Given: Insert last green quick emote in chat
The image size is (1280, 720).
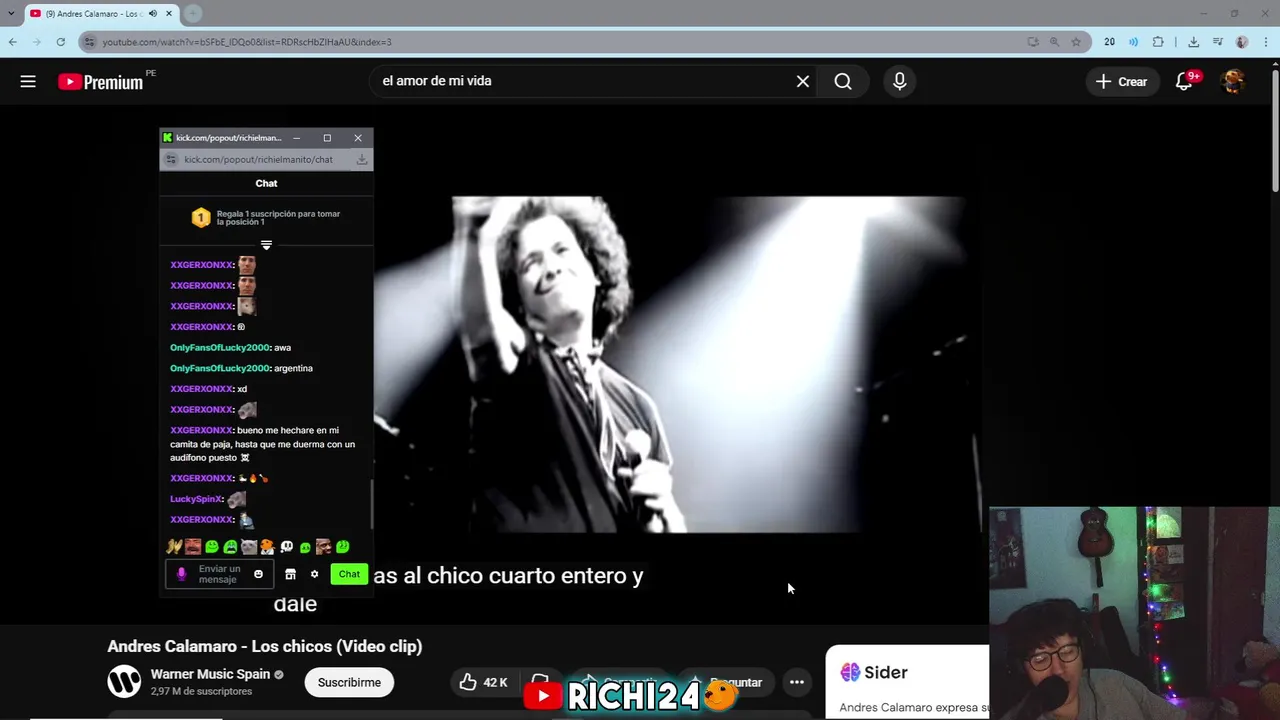Looking at the screenshot, I should pyautogui.click(x=342, y=547).
